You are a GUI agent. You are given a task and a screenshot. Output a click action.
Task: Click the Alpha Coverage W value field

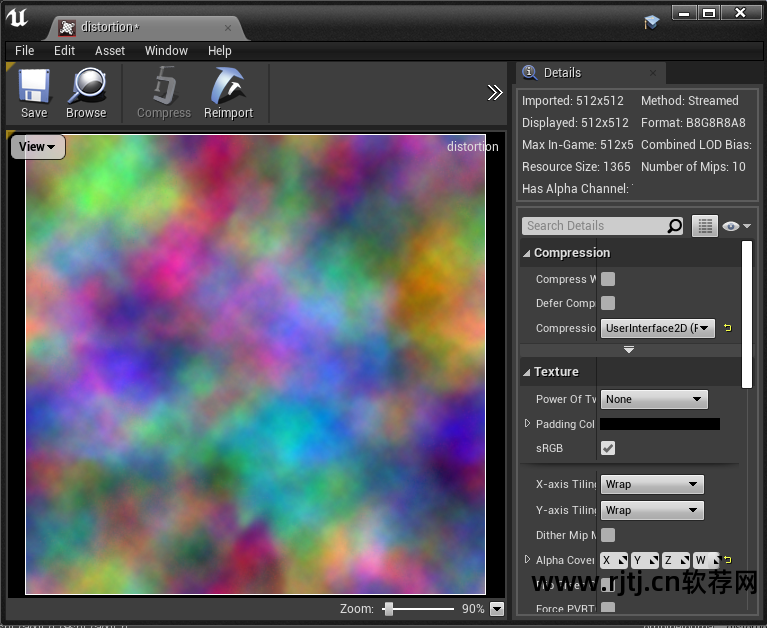pyautogui.click(x=706, y=560)
